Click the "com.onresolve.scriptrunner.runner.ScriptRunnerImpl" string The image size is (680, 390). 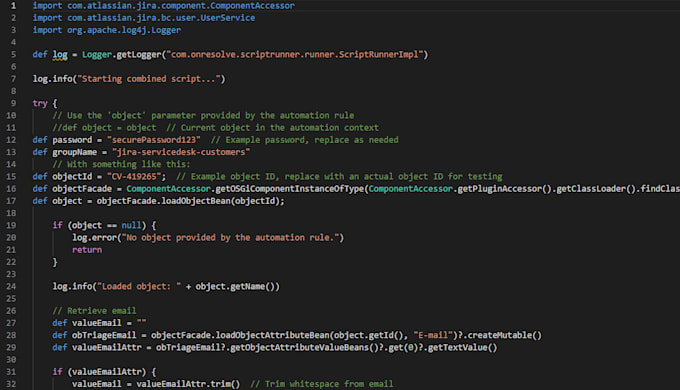coord(295,55)
